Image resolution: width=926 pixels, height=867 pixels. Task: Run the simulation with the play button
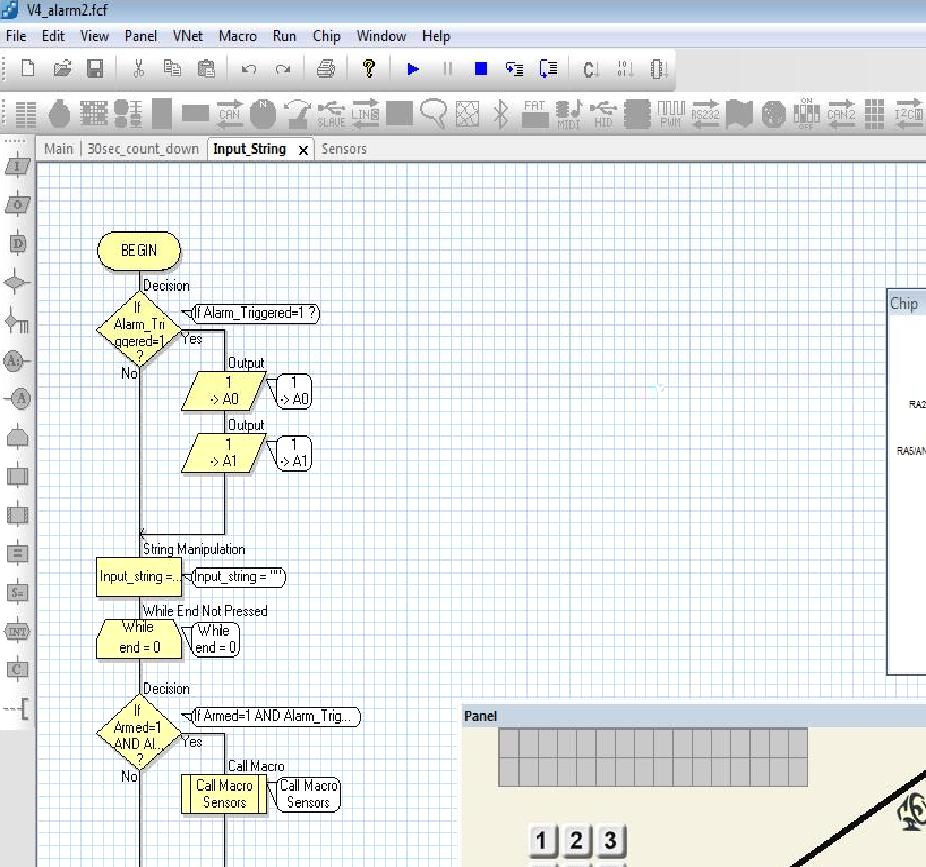[413, 69]
